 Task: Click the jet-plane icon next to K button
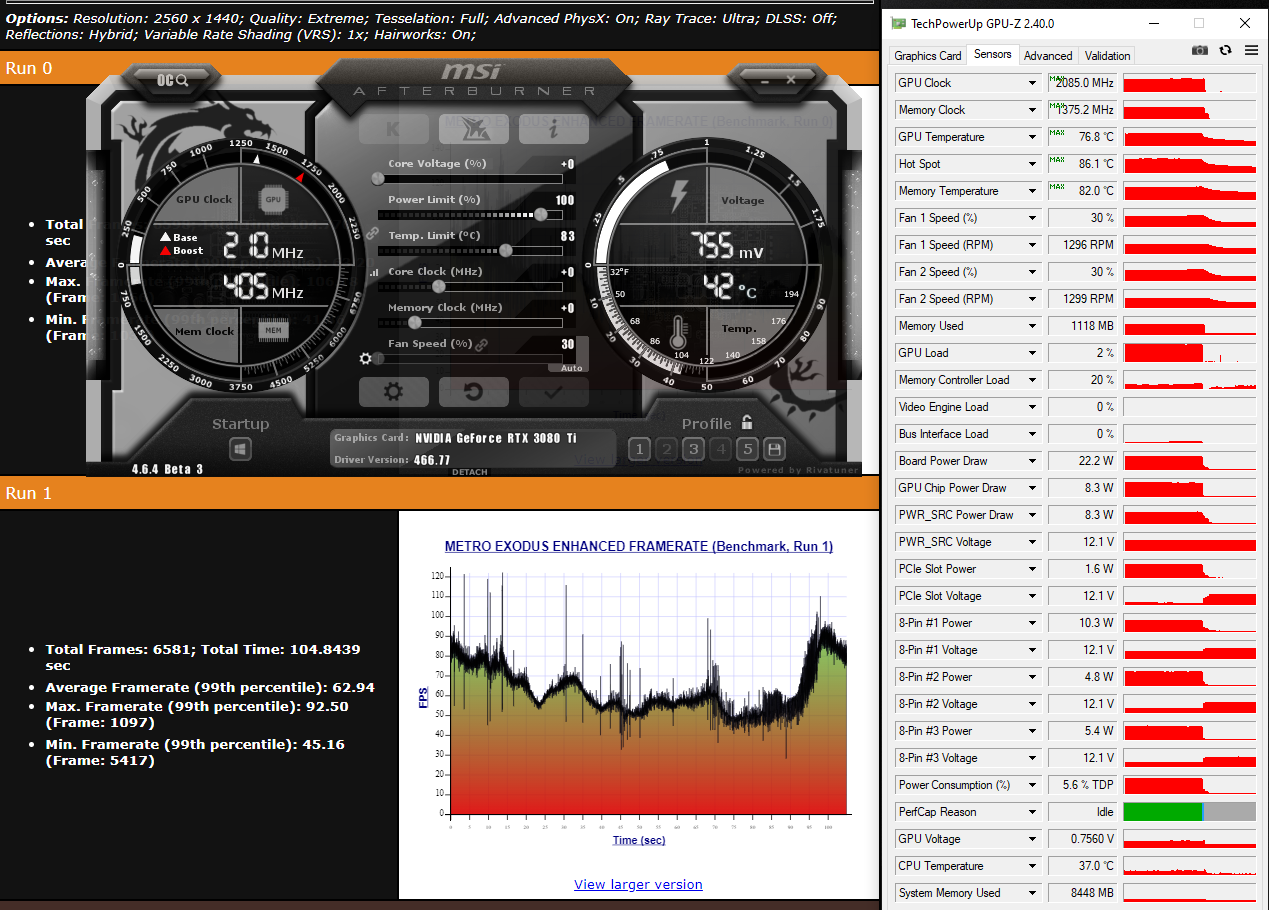[473, 128]
